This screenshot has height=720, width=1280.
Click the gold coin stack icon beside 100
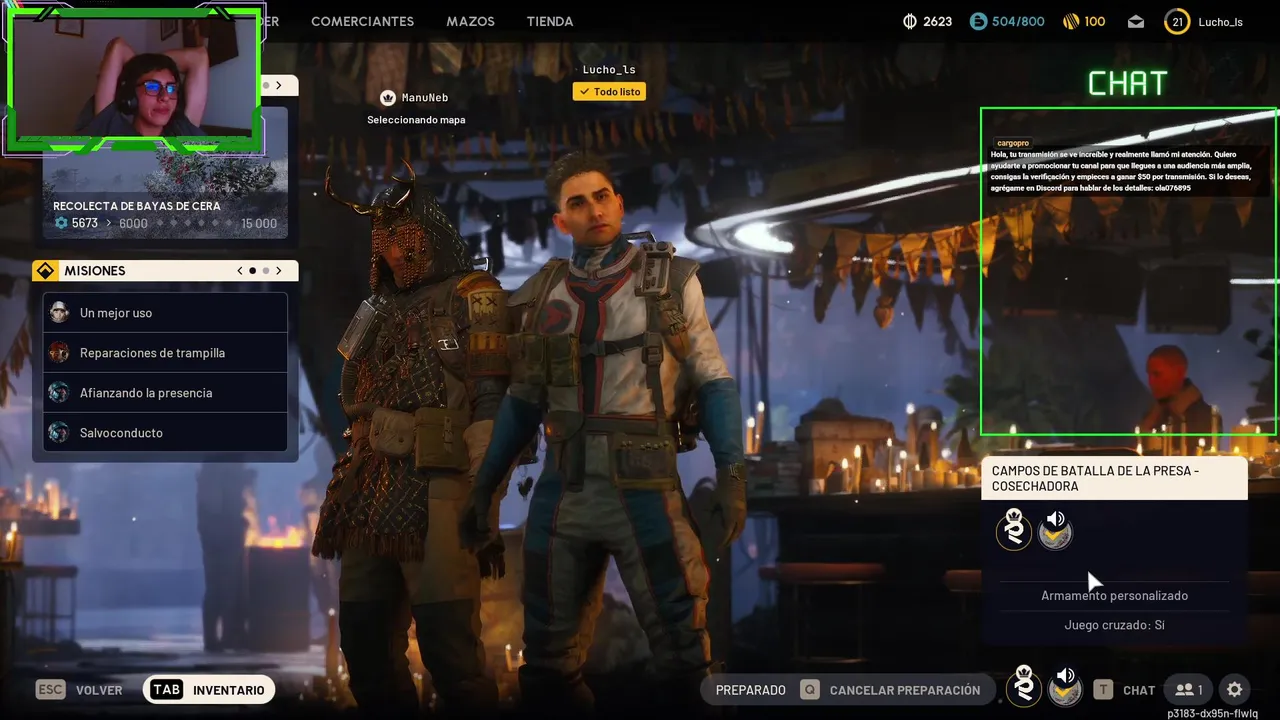click(1070, 21)
